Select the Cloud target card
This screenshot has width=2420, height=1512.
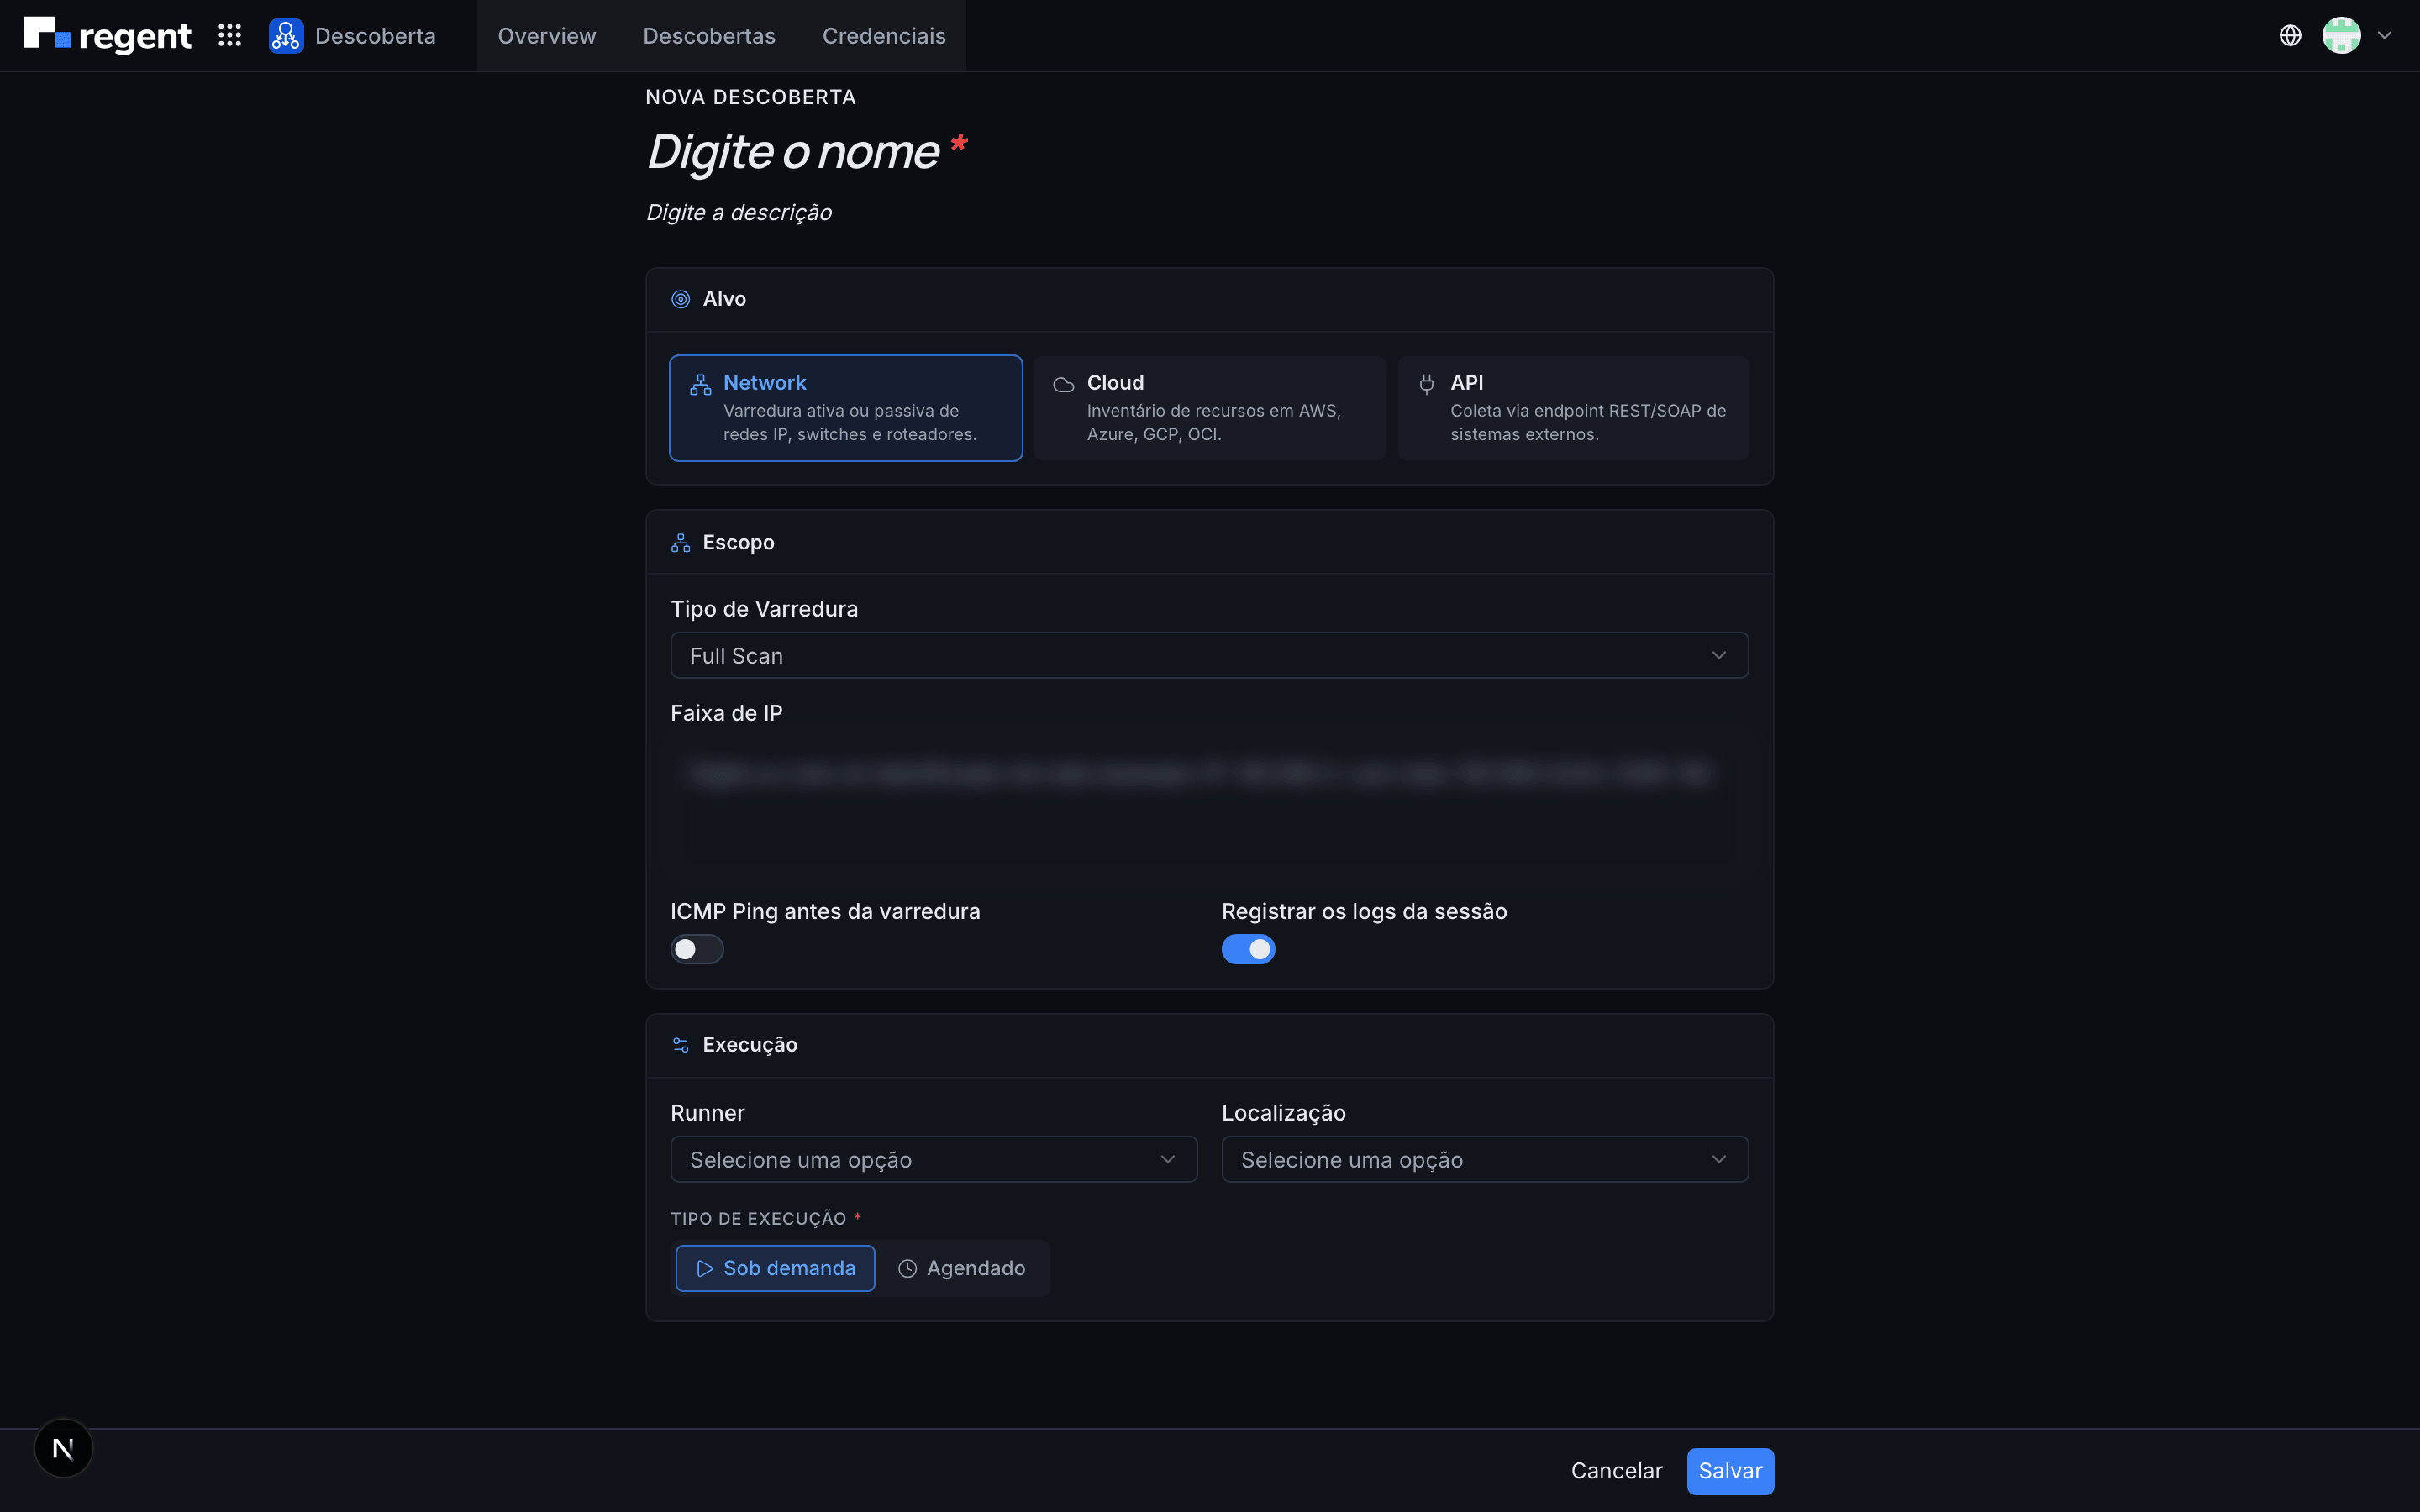point(1209,408)
